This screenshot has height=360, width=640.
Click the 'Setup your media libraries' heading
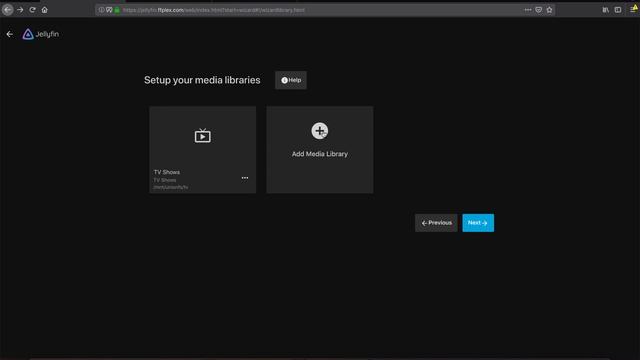tap(202, 80)
